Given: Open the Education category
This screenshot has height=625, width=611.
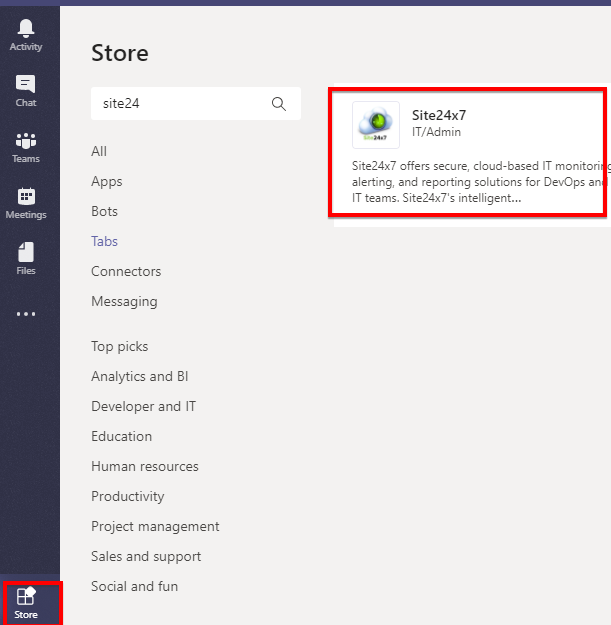Looking at the screenshot, I should tap(122, 436).
